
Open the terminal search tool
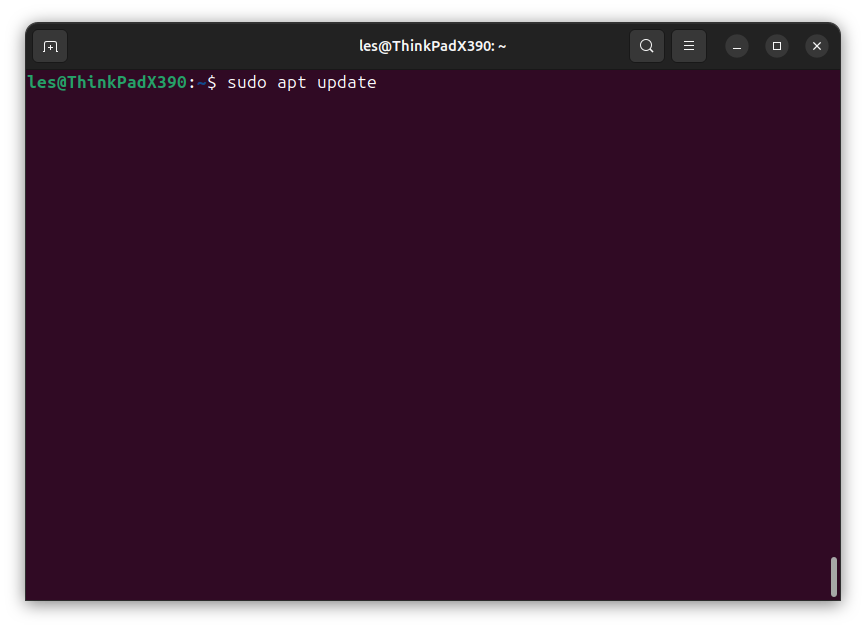tap(647, 46)
